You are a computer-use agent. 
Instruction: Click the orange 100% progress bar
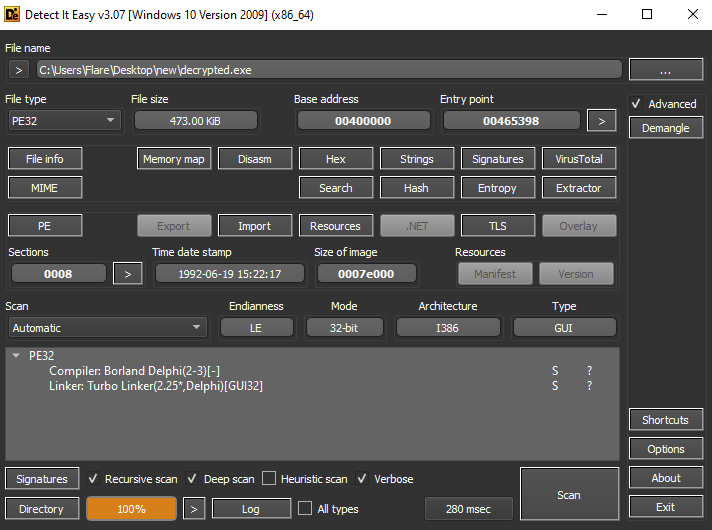coord(131,509)
